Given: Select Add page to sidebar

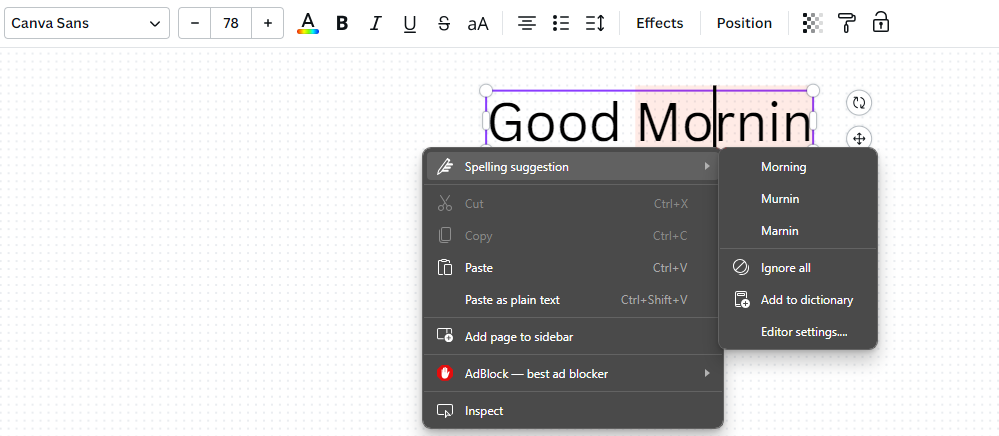Looking at the screenshot, I should pos(572,337).
